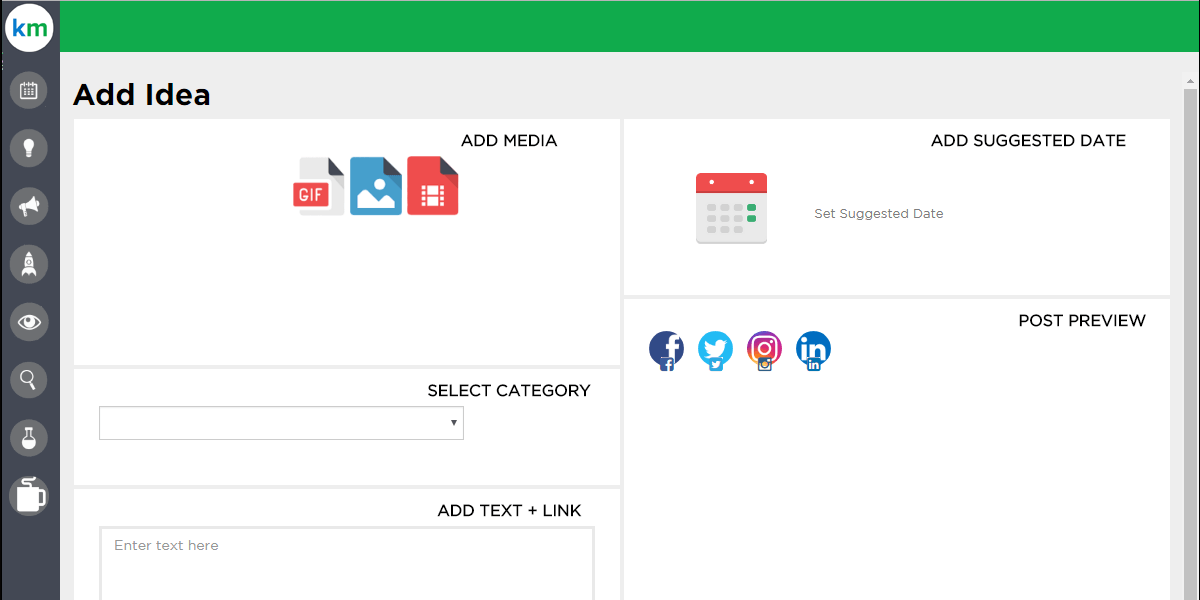Viewport: 1200px width, 600px height.
Task: Click the lab flask icon in sidebar
Action: (x=29, y=437)
